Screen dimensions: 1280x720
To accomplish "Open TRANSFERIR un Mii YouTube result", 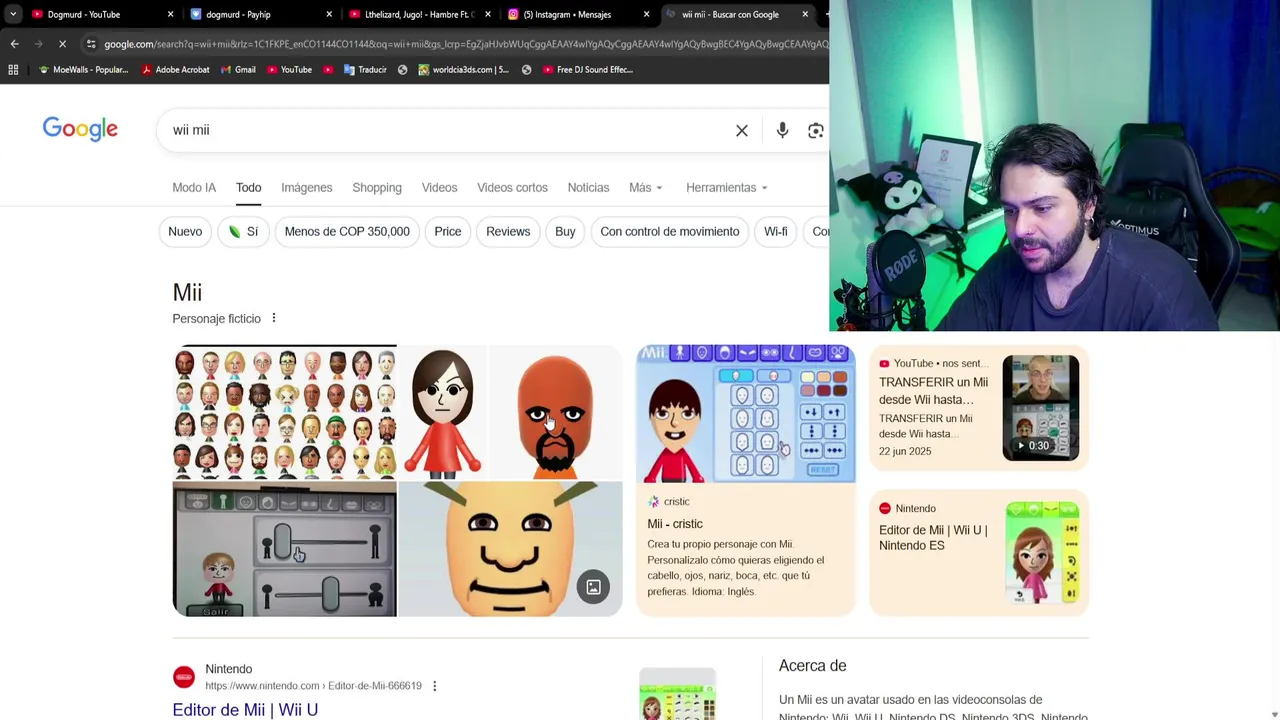I will pos(934,391).
